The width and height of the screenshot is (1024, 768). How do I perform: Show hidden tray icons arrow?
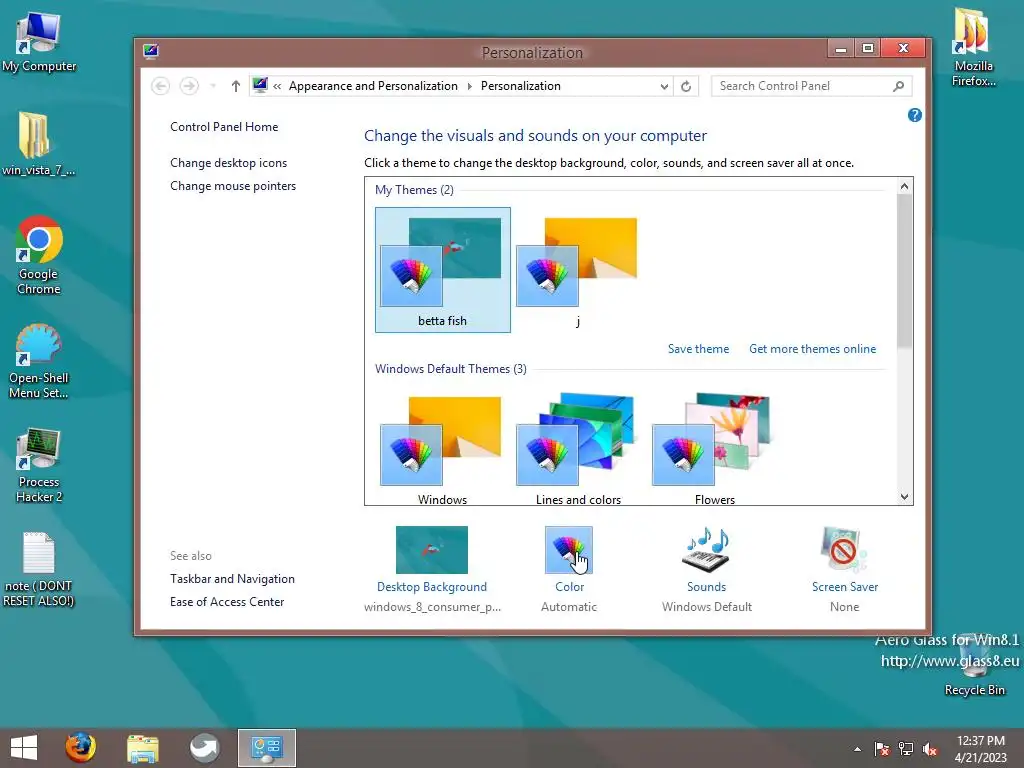coord(857,749)
